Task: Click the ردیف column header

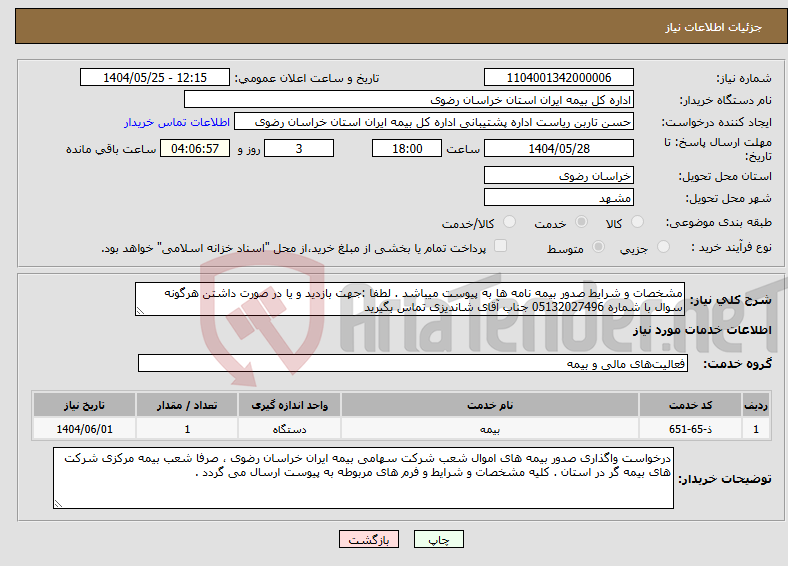Action: click(756, 405)
